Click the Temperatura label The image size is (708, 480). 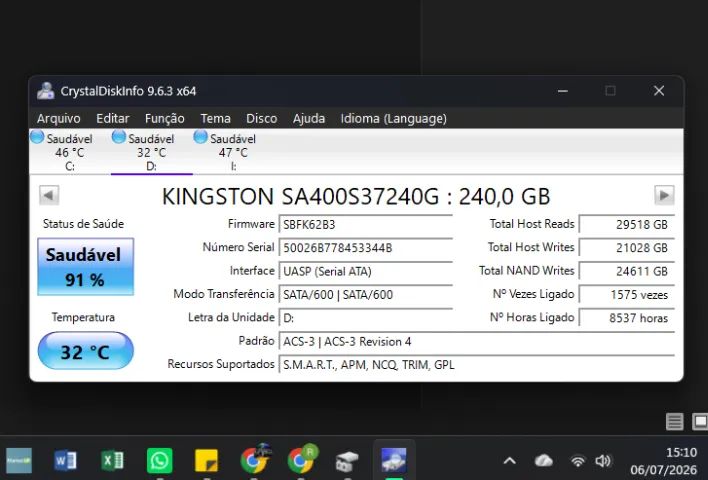point(83,317)
